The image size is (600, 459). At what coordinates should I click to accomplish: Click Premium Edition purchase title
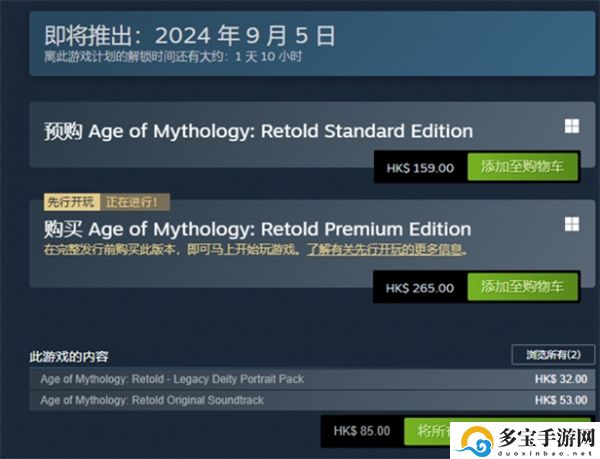coord(258,230)
